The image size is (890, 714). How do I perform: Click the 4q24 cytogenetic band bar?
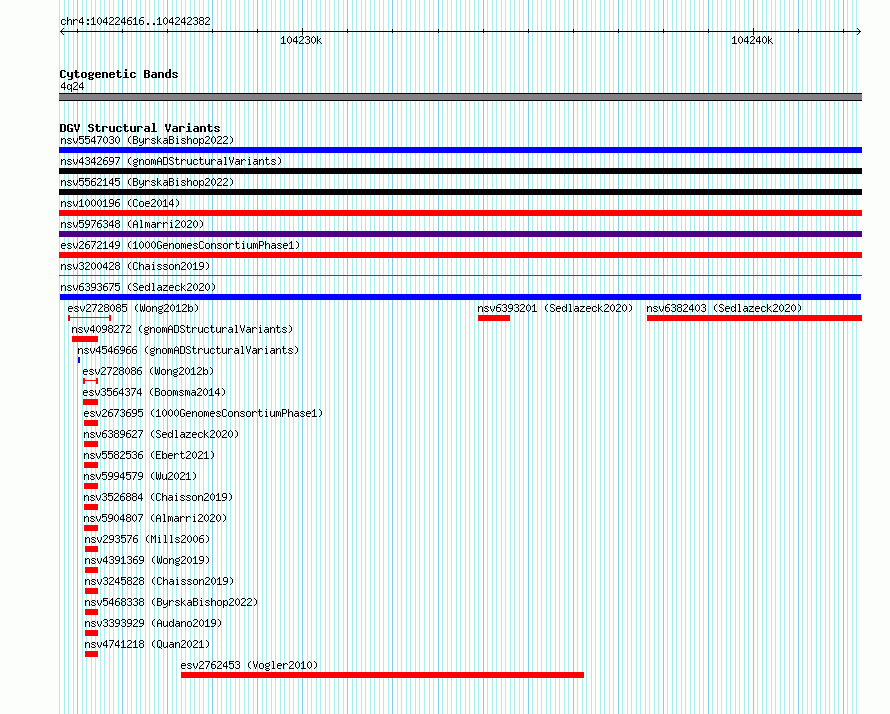coord(460,97)
